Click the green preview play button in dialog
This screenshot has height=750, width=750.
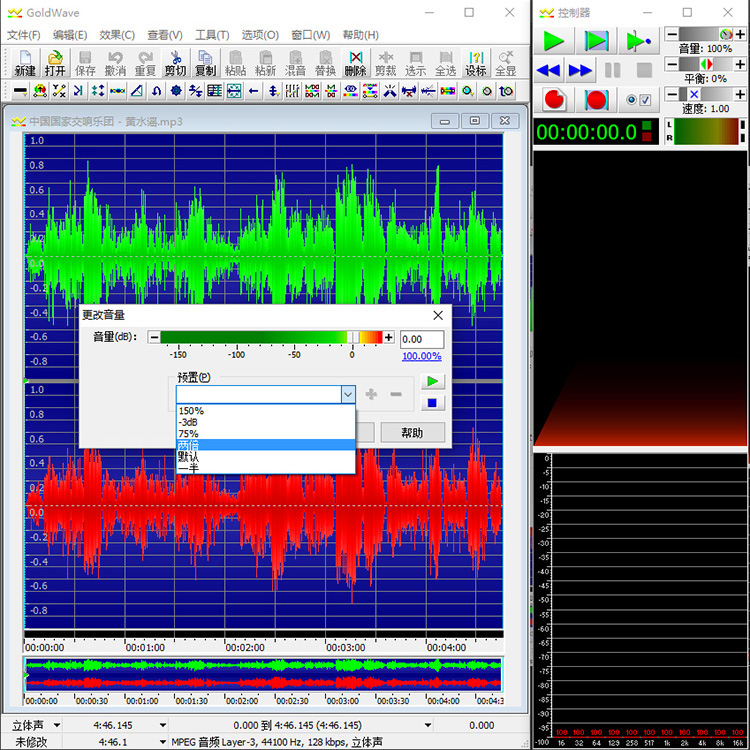tap(432, 381)
